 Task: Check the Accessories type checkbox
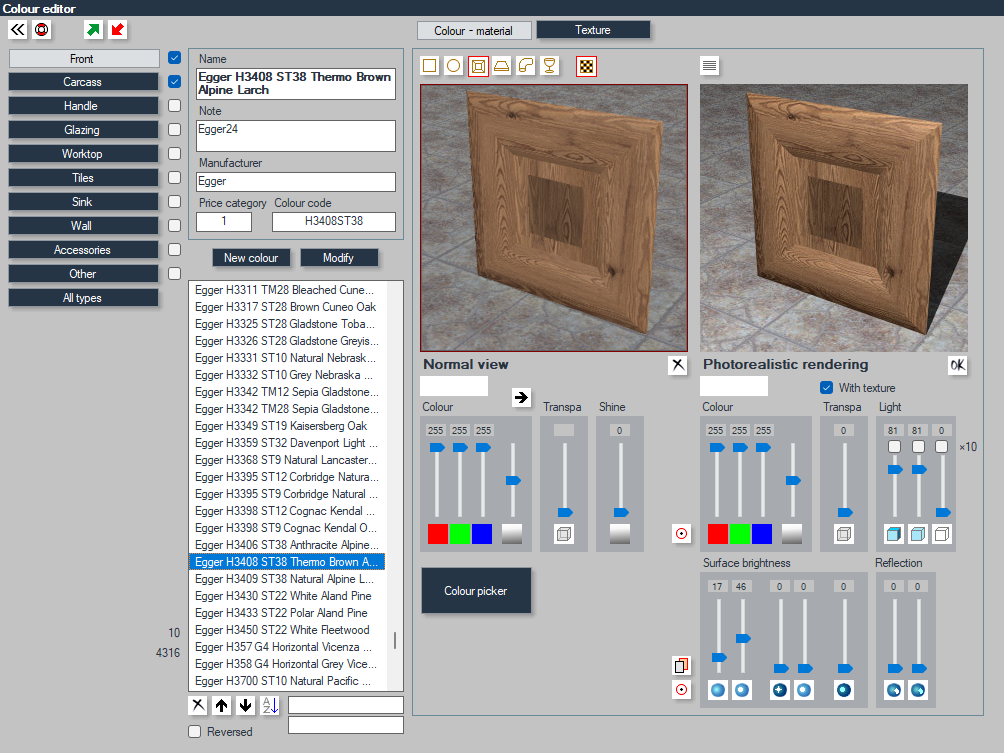click(x=174, y=250)
